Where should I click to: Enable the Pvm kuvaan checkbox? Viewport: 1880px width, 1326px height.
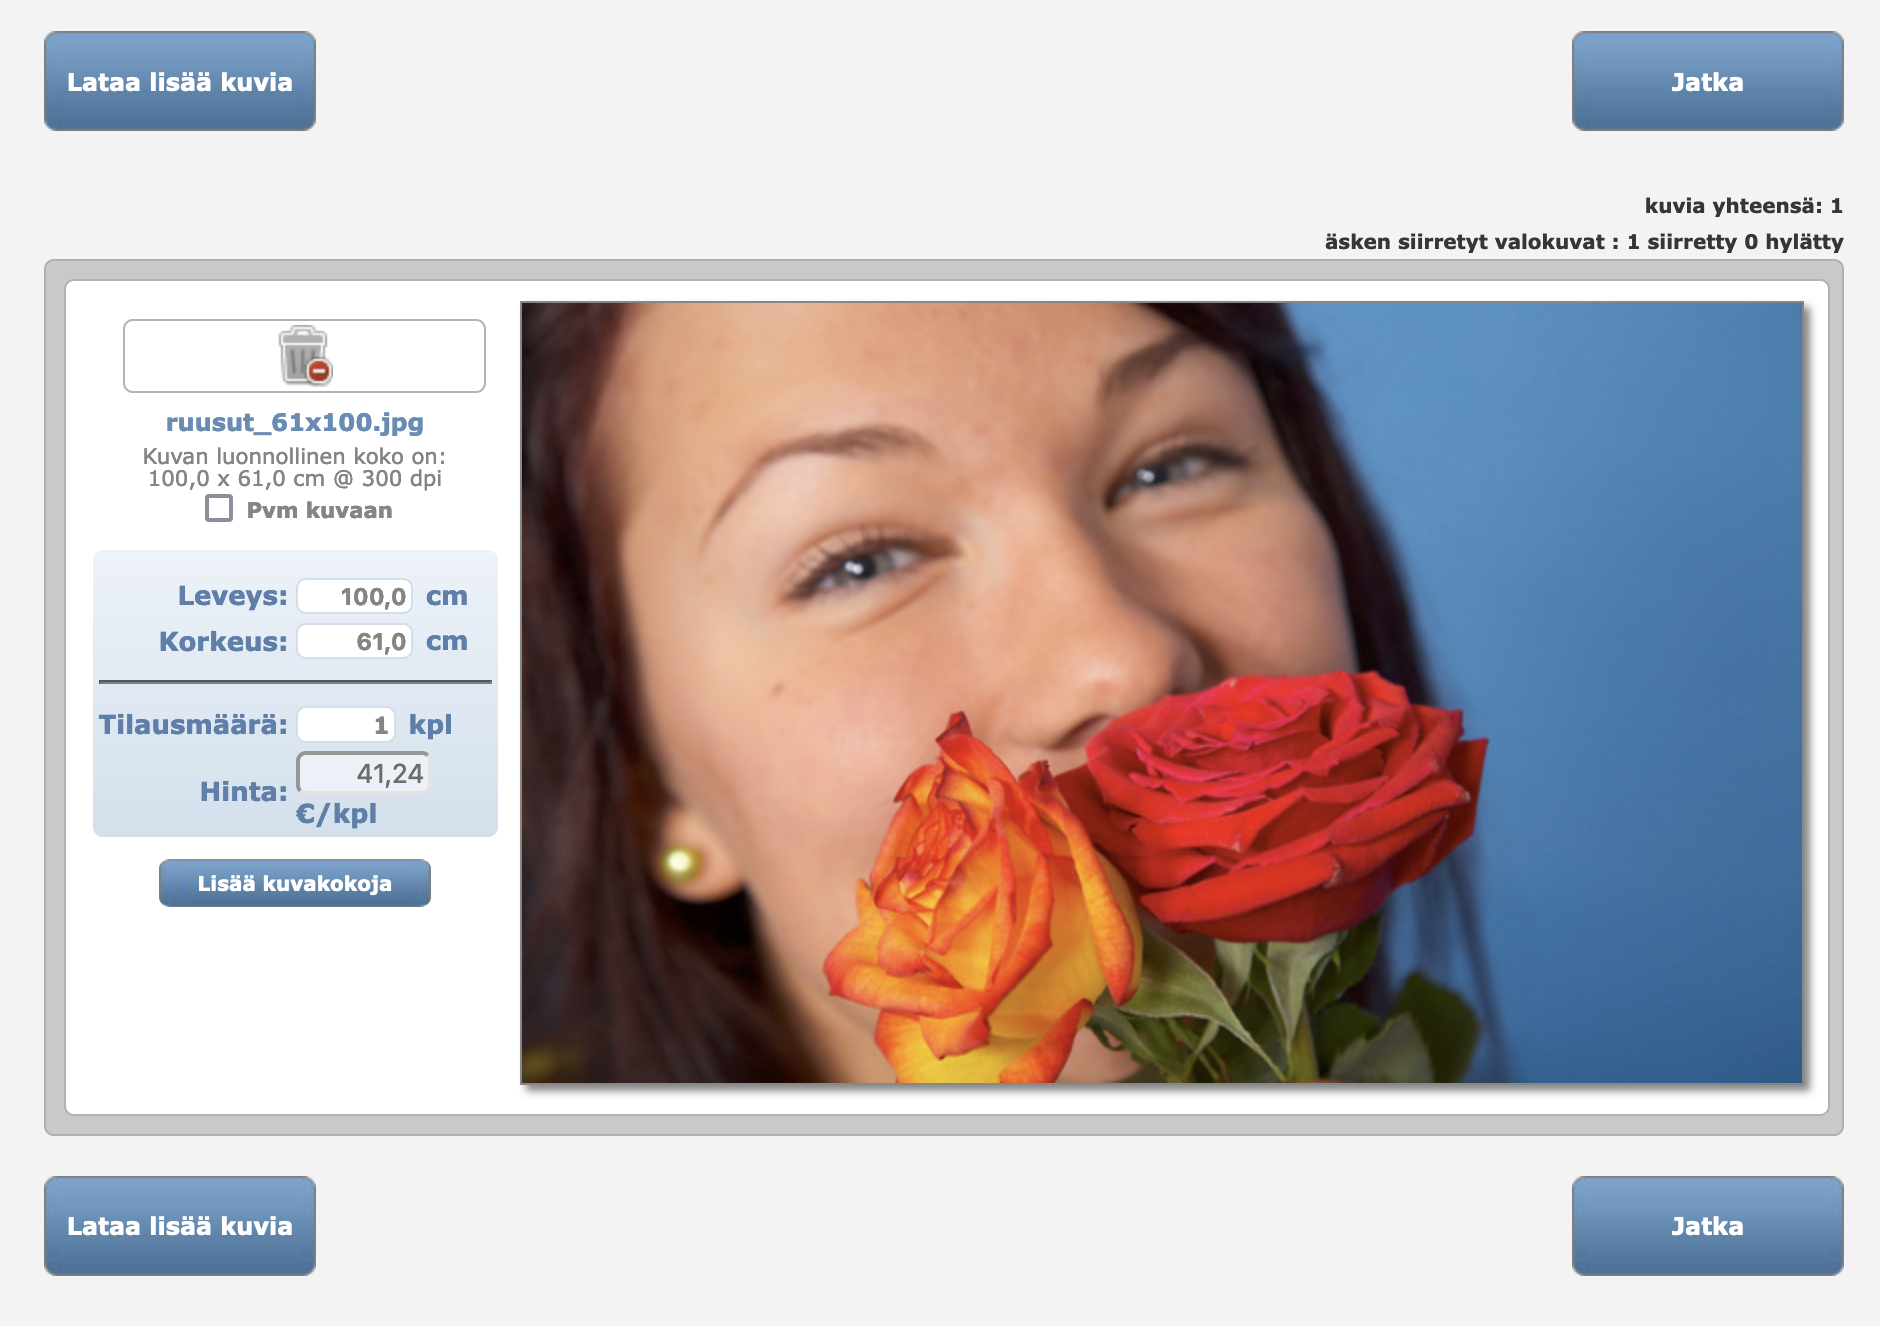pos(219,509)
